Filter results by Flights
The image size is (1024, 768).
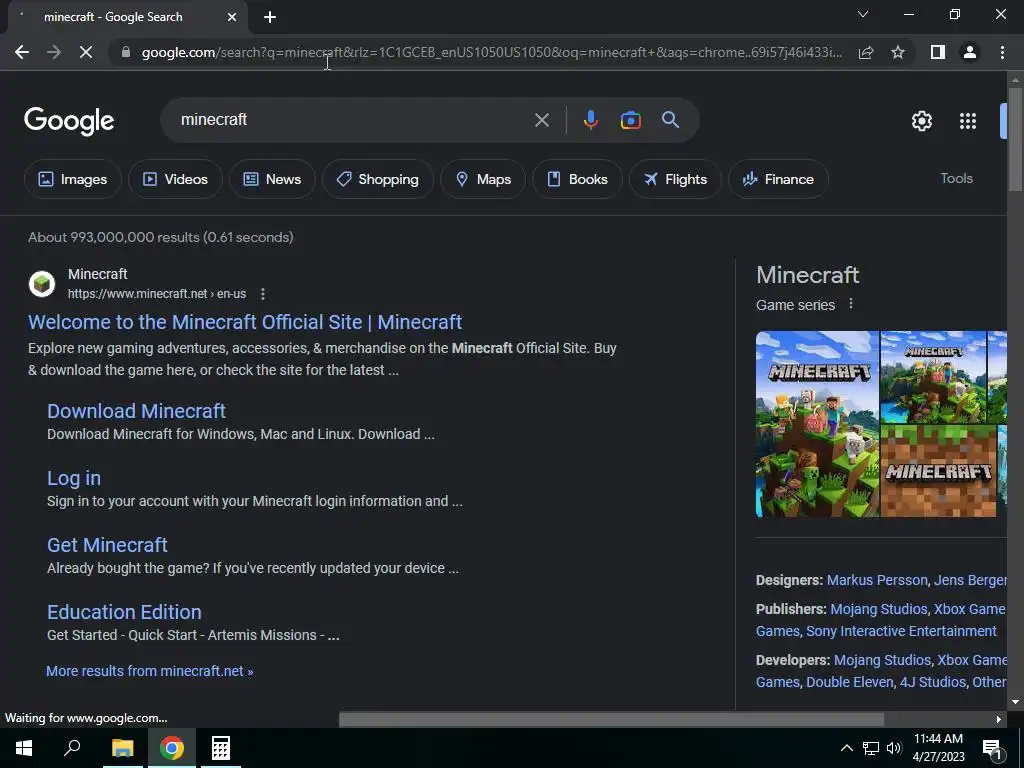pyautogui.click(x=675, y=179)
